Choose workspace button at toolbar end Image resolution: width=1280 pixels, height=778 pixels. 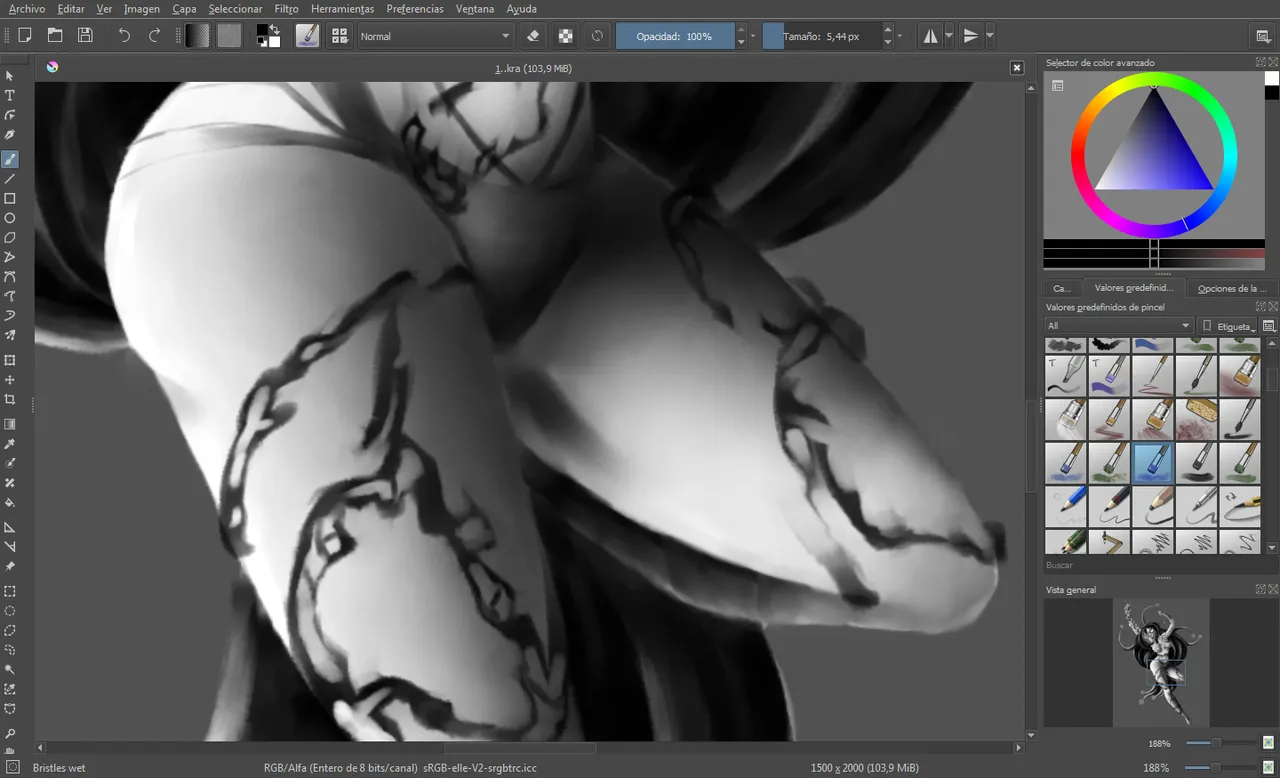coord(1263,36)
